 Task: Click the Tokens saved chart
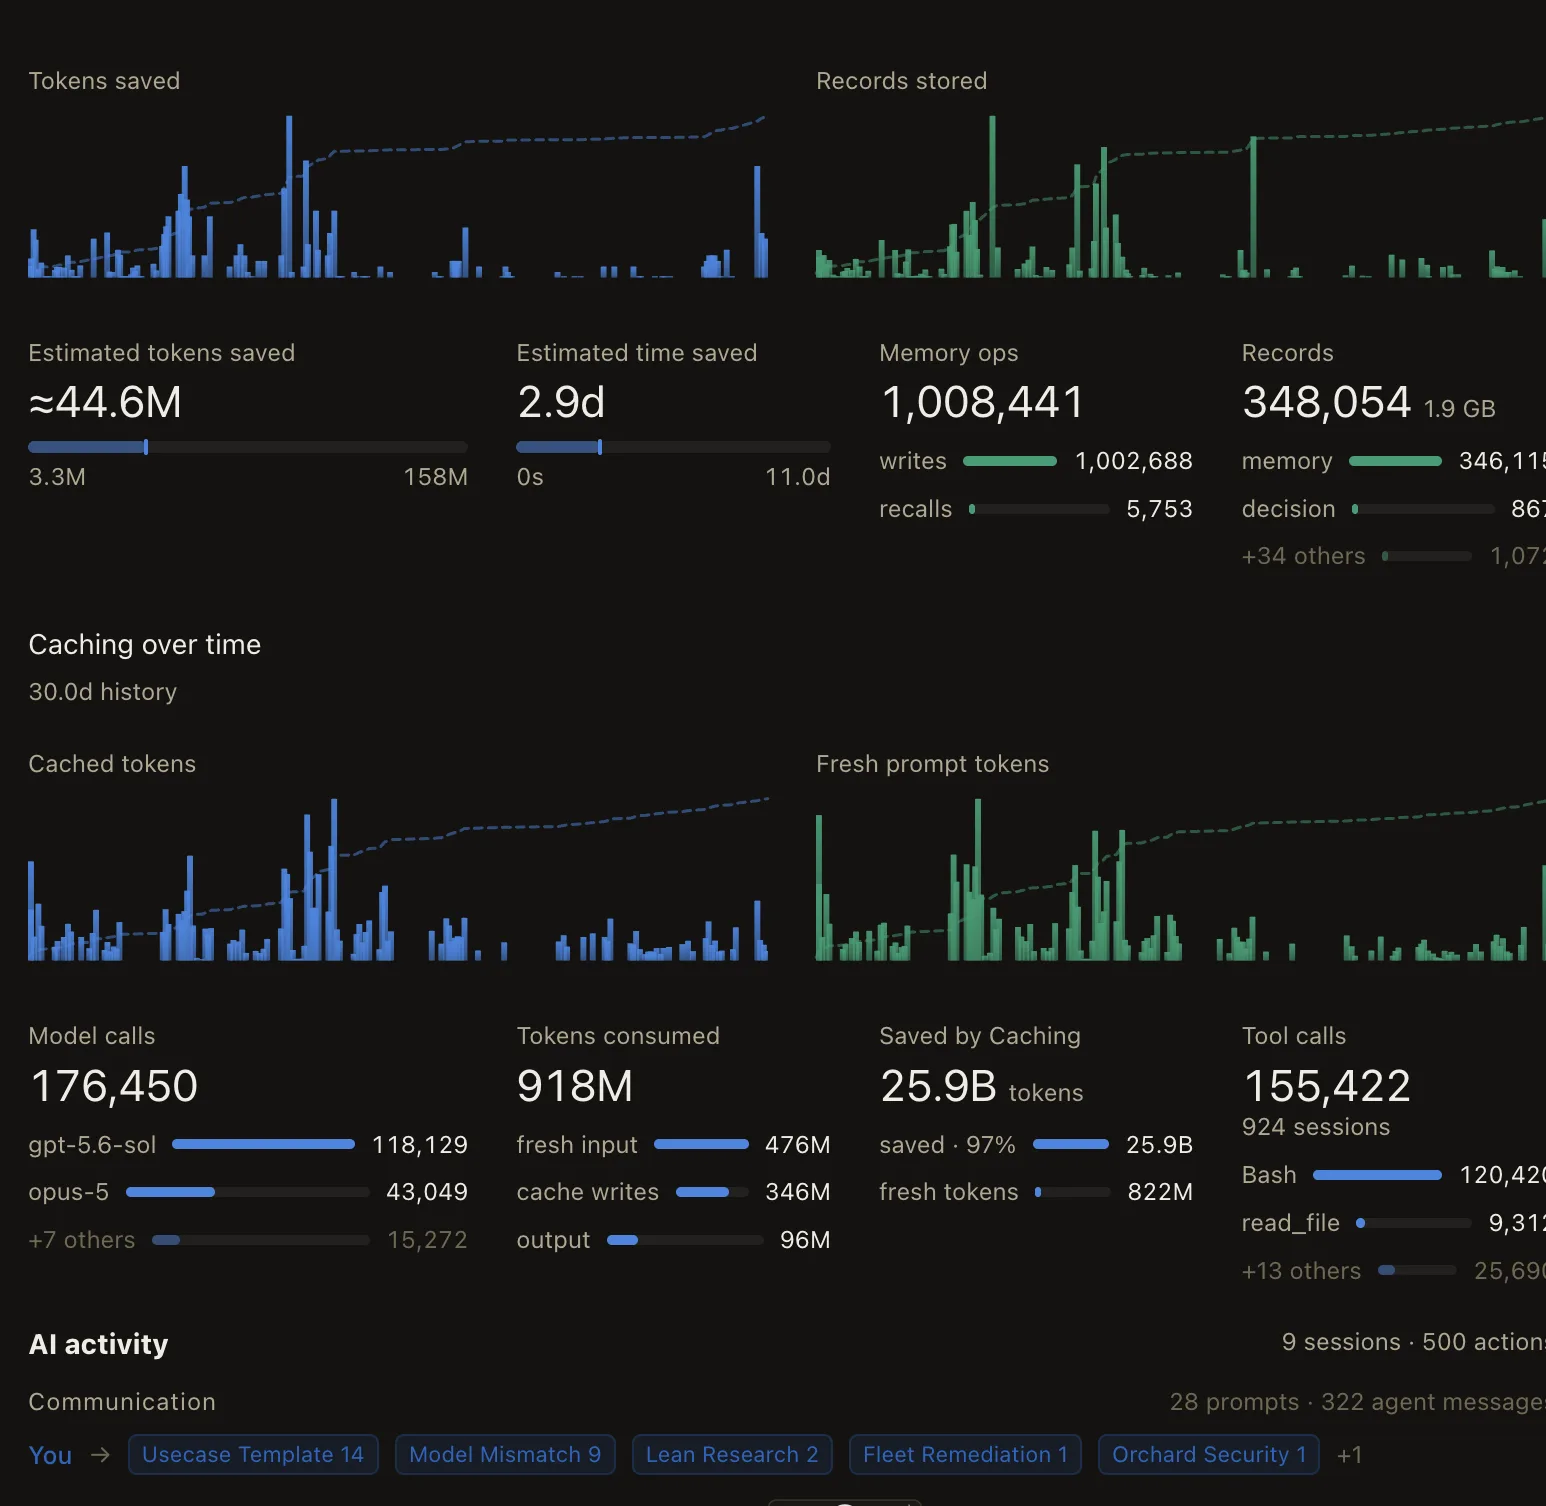[398, 196]
